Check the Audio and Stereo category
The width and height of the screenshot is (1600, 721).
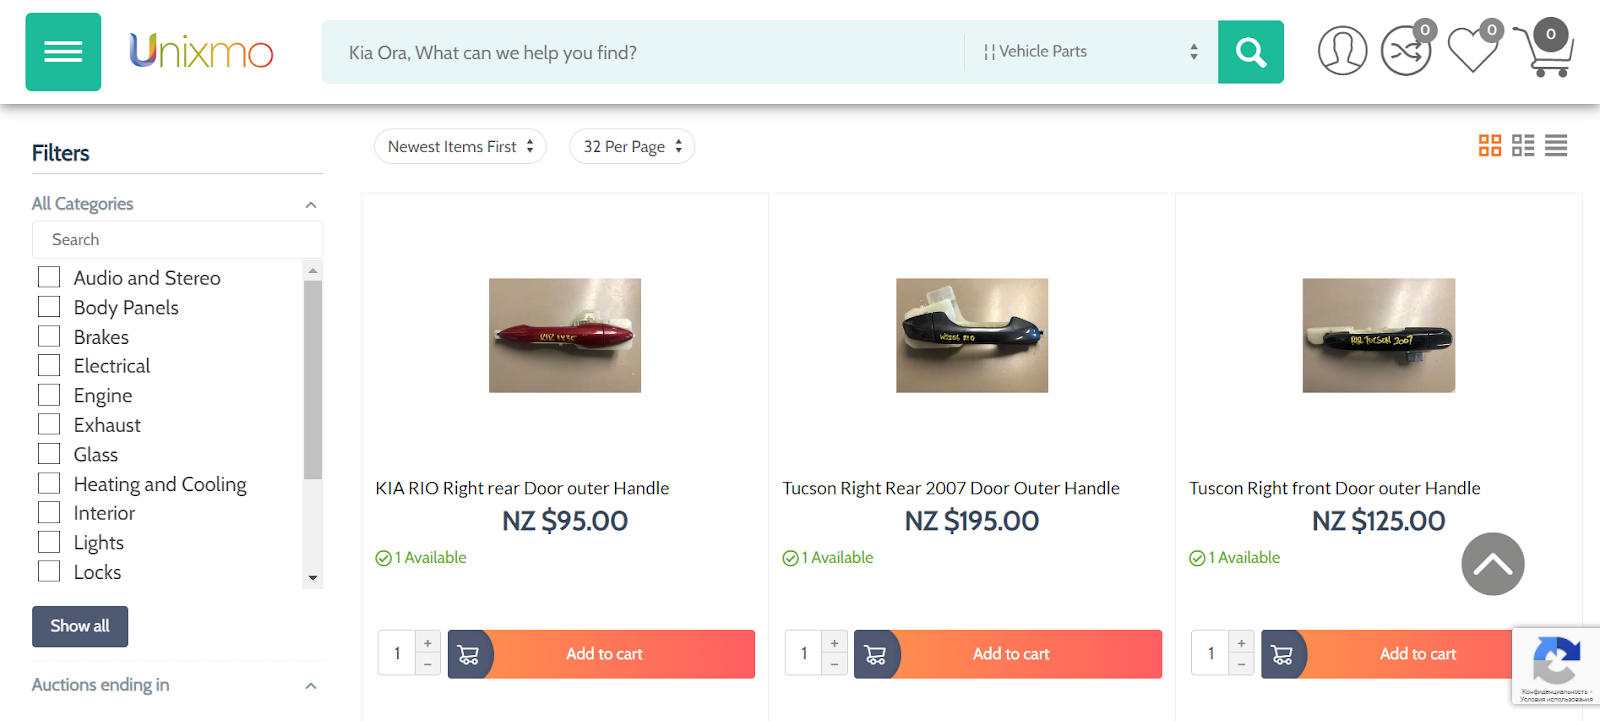[x=49, y=277]
